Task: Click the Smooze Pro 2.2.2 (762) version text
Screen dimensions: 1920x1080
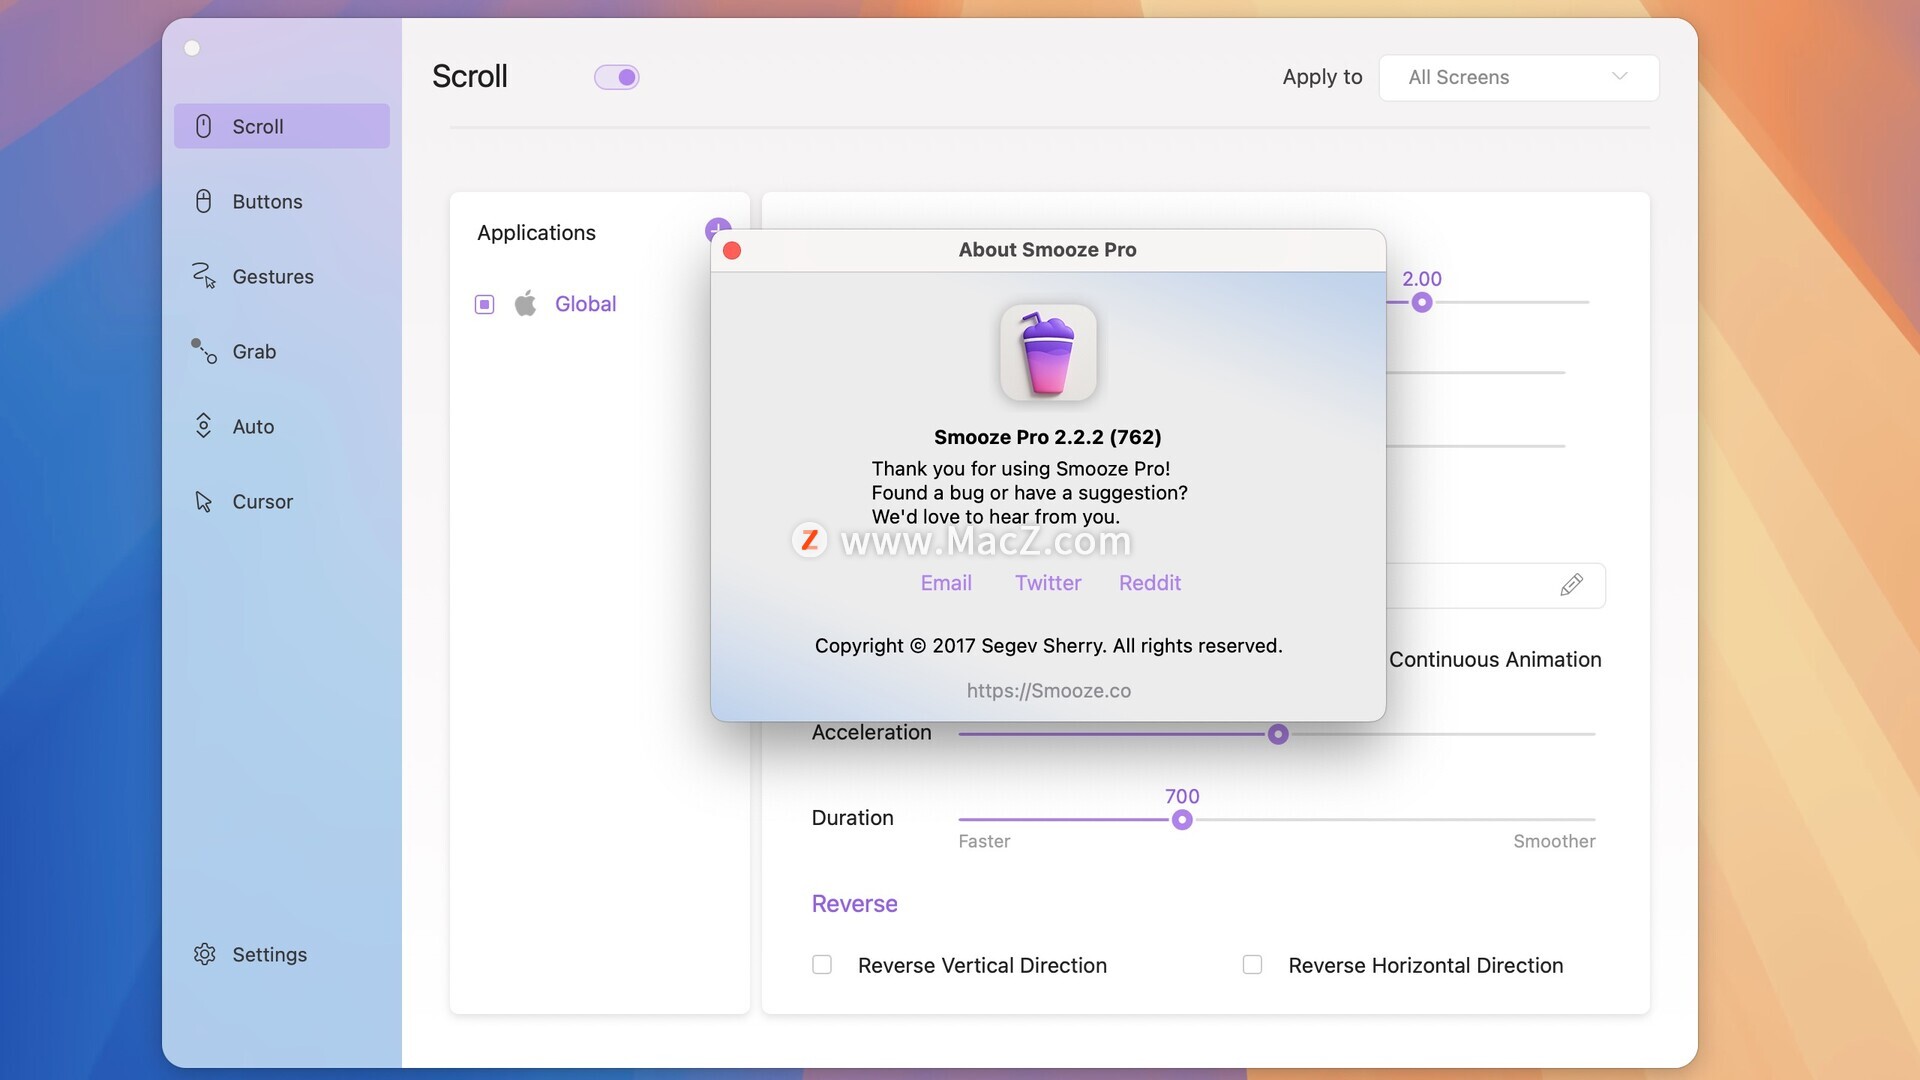Action: [1048, 437]
